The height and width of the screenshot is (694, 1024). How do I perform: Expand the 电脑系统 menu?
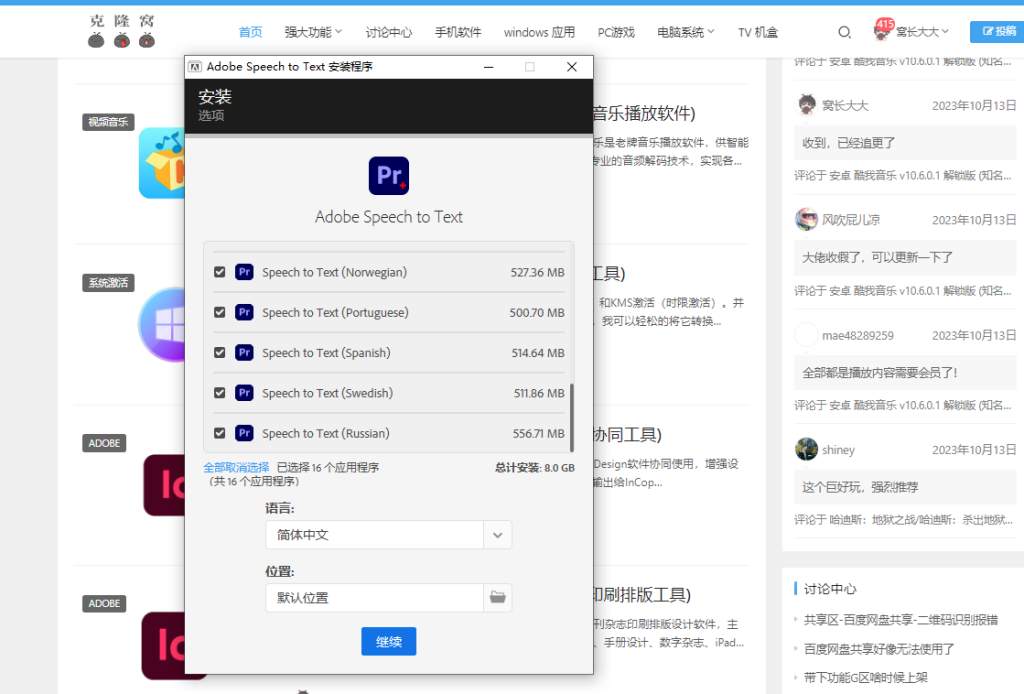tap(686, 32)
